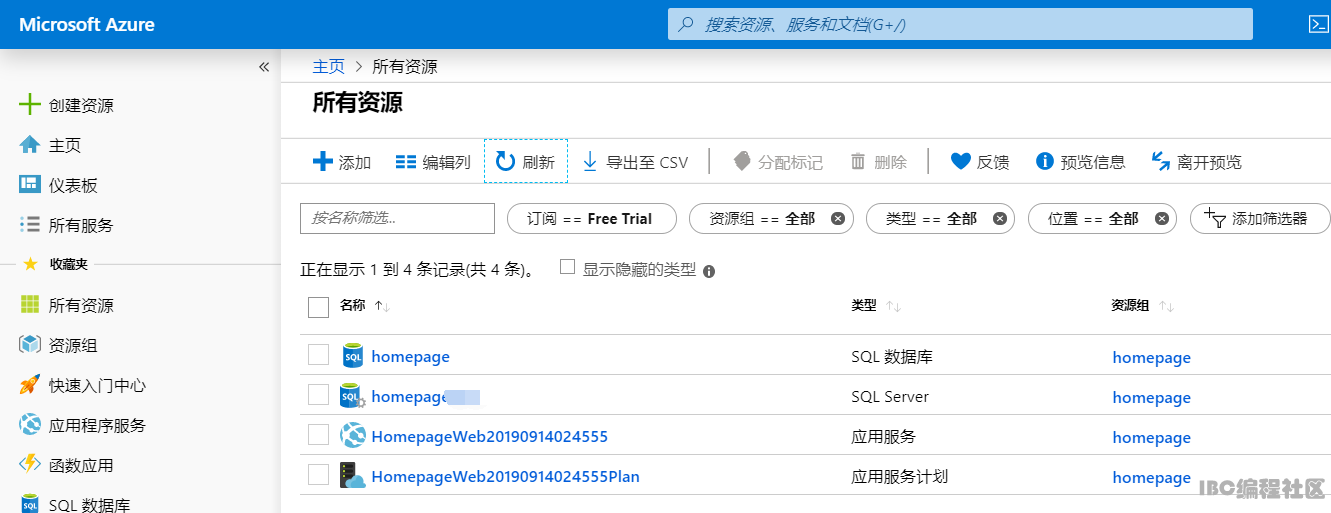Click the filter by name text field

pyautogui.click(x=397, y=218)
